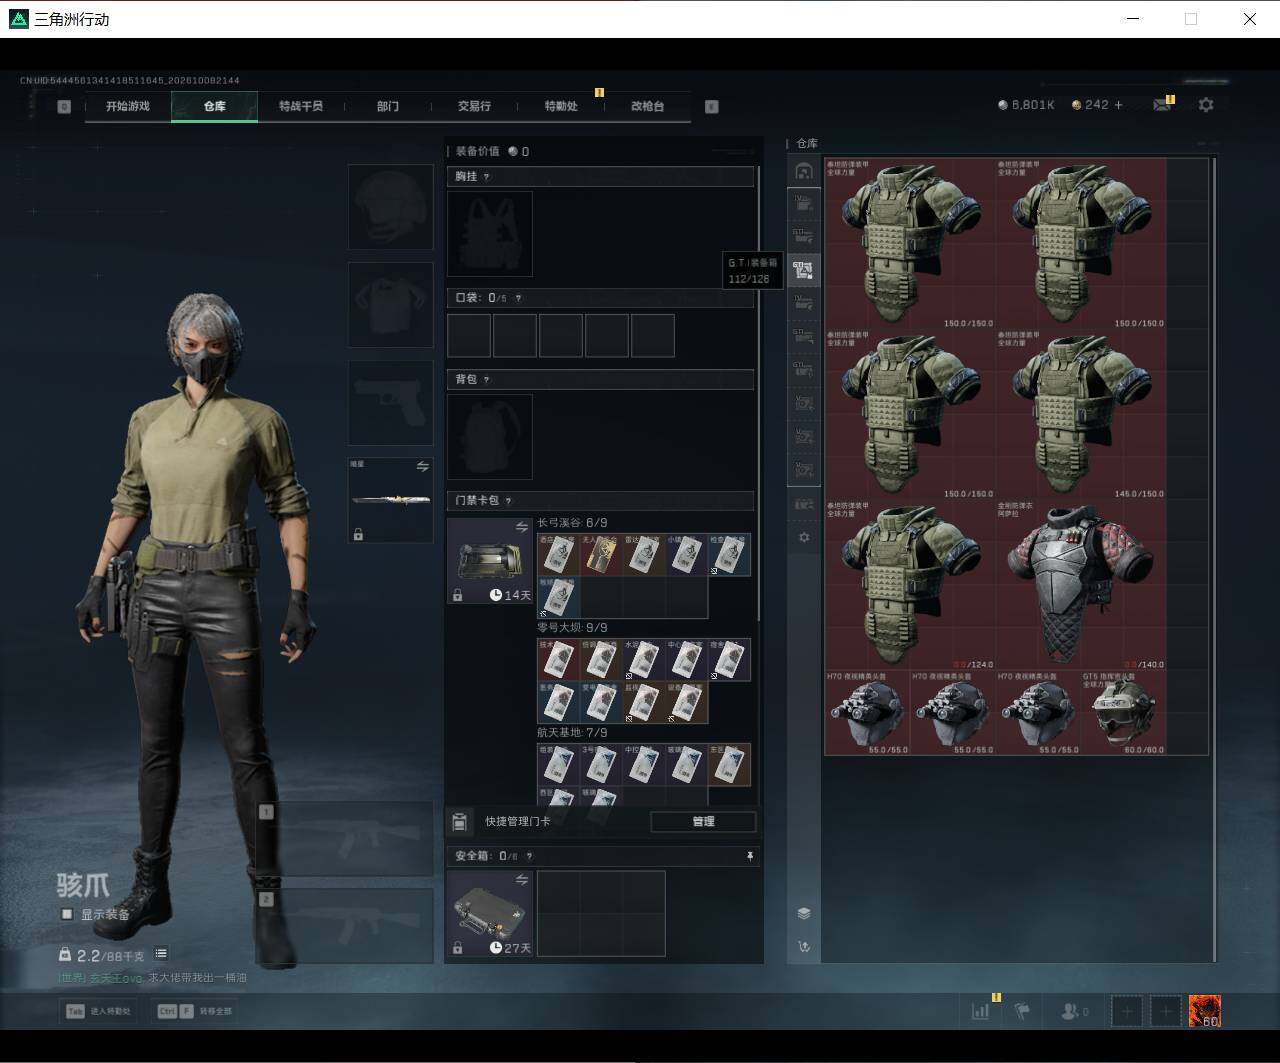Open the 改枪台 tab

pos(647,106)
